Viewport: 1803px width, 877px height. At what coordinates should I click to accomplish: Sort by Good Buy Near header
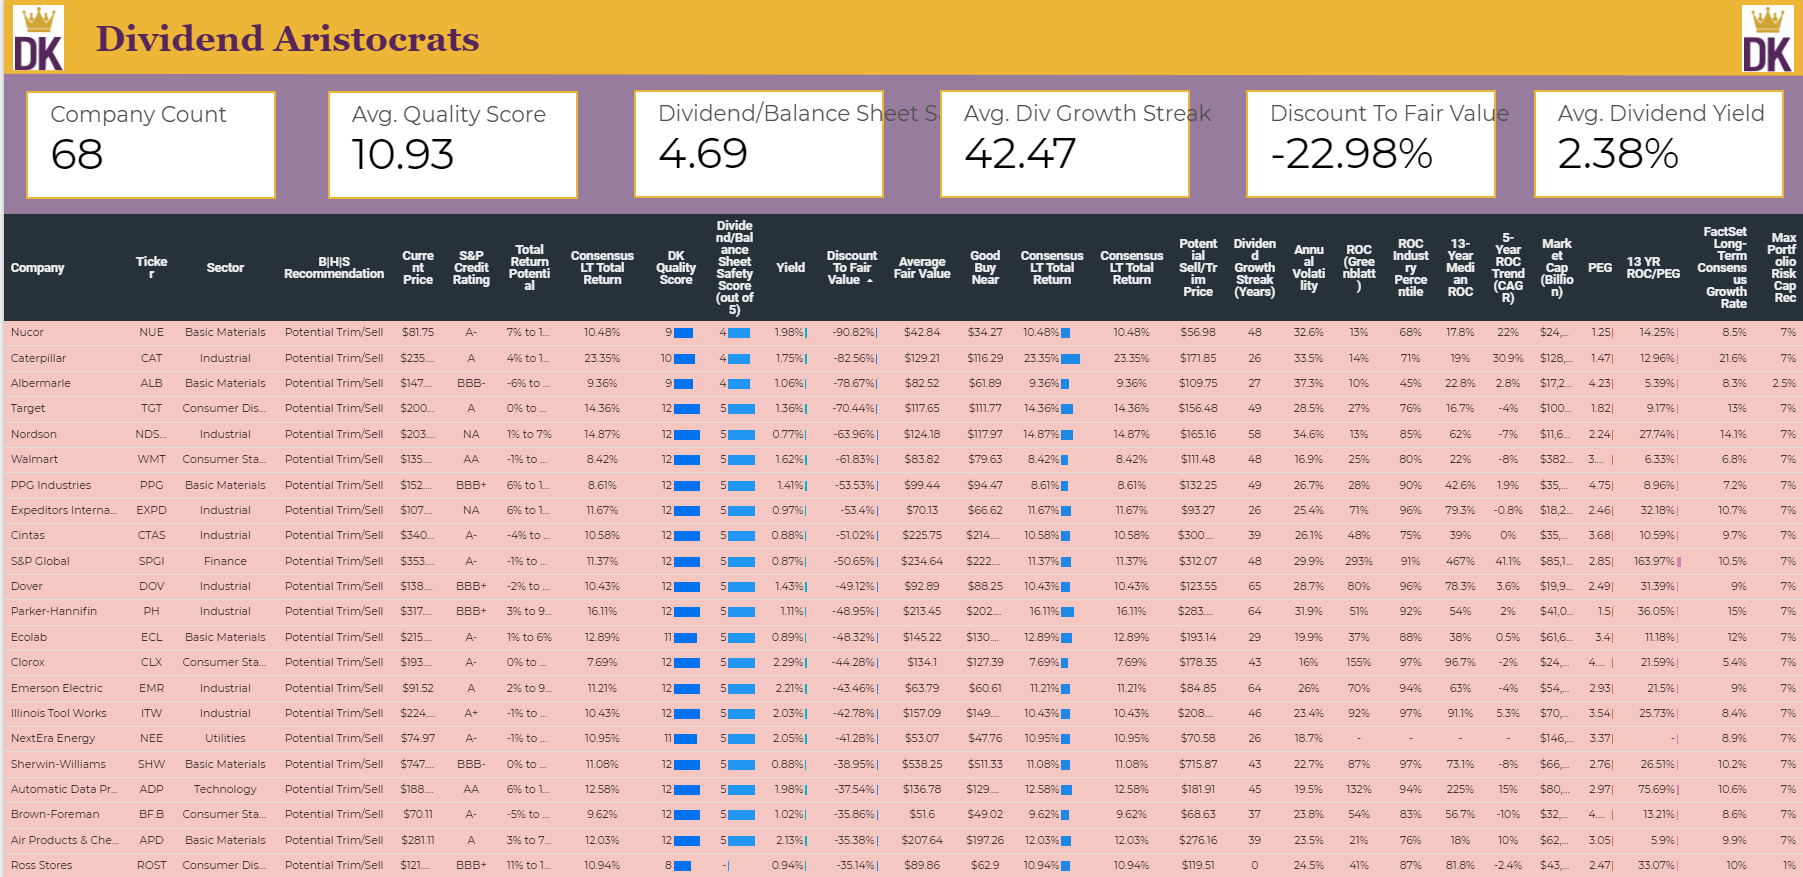pos(985,268)
